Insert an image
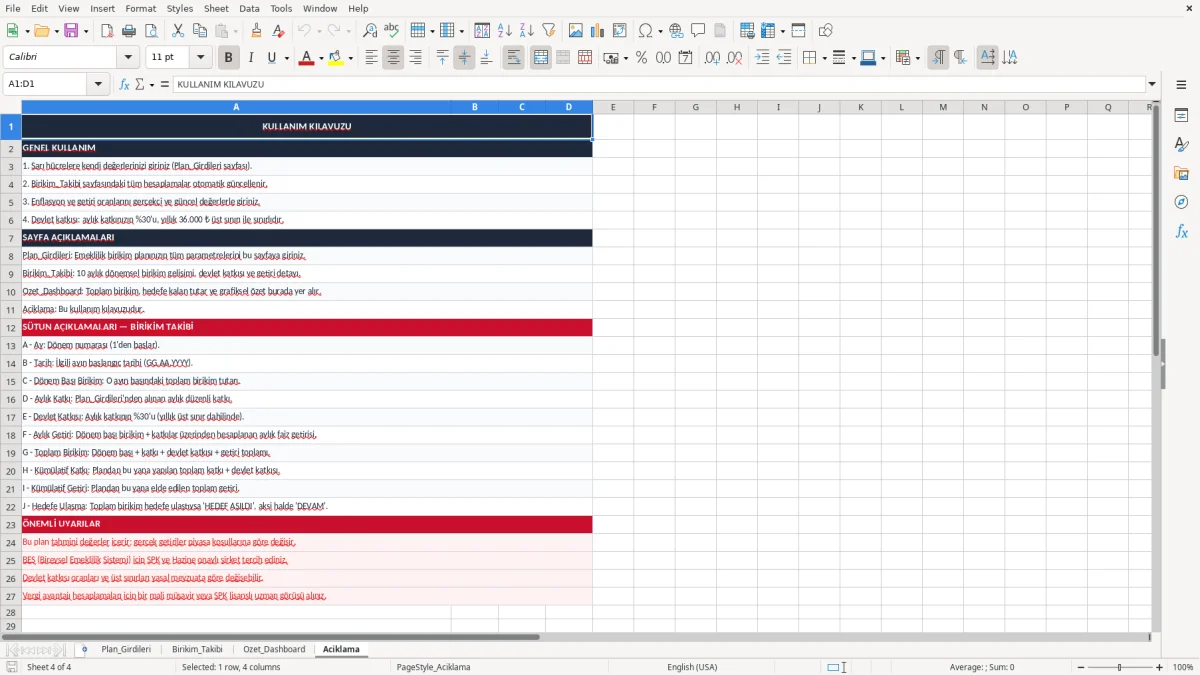 click(x=576, y=31)
